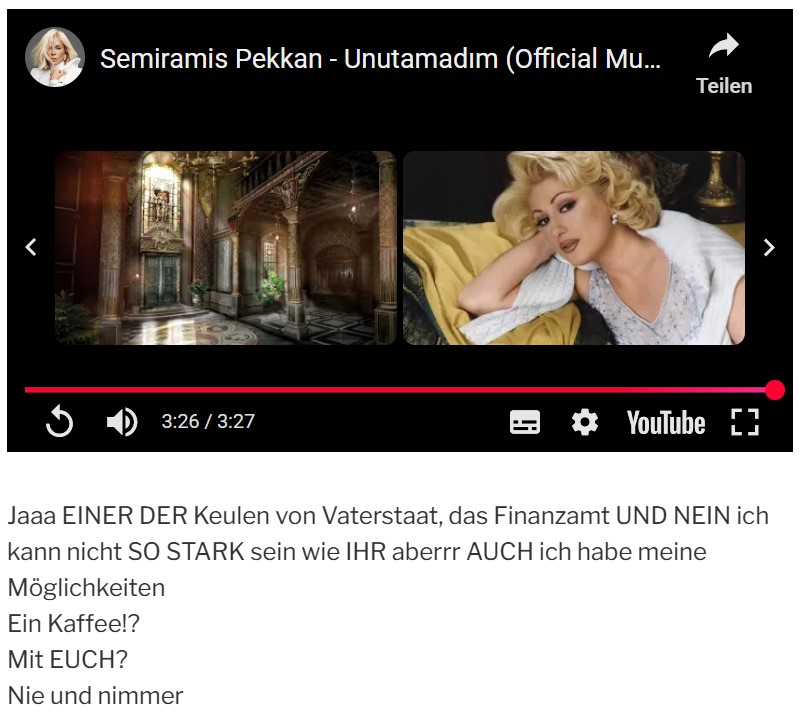The width and height of the screenshot is (799, 718).
Task: Open the Semiramis Pekkan channel avatar
Action: [55, 57]
